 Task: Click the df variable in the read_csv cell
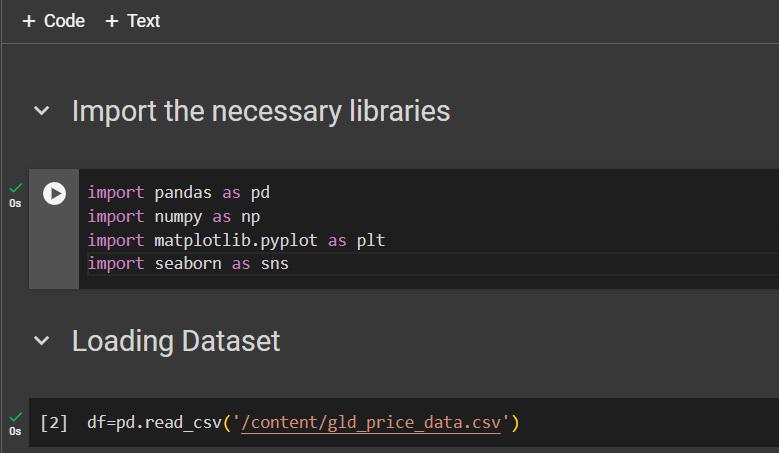tap(96, 423)
